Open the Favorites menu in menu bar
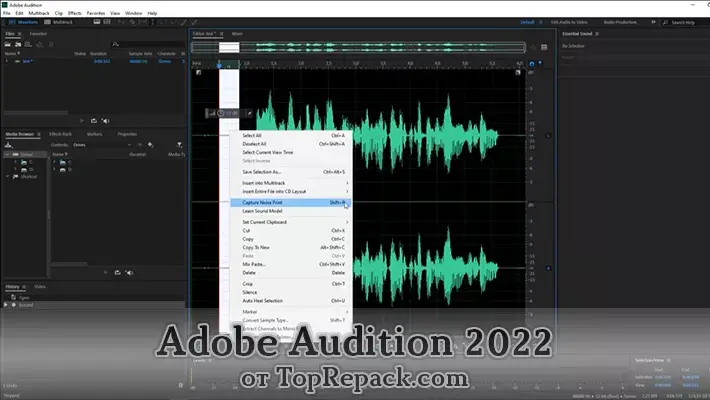The image size is (710, 400). coord(96,13)
